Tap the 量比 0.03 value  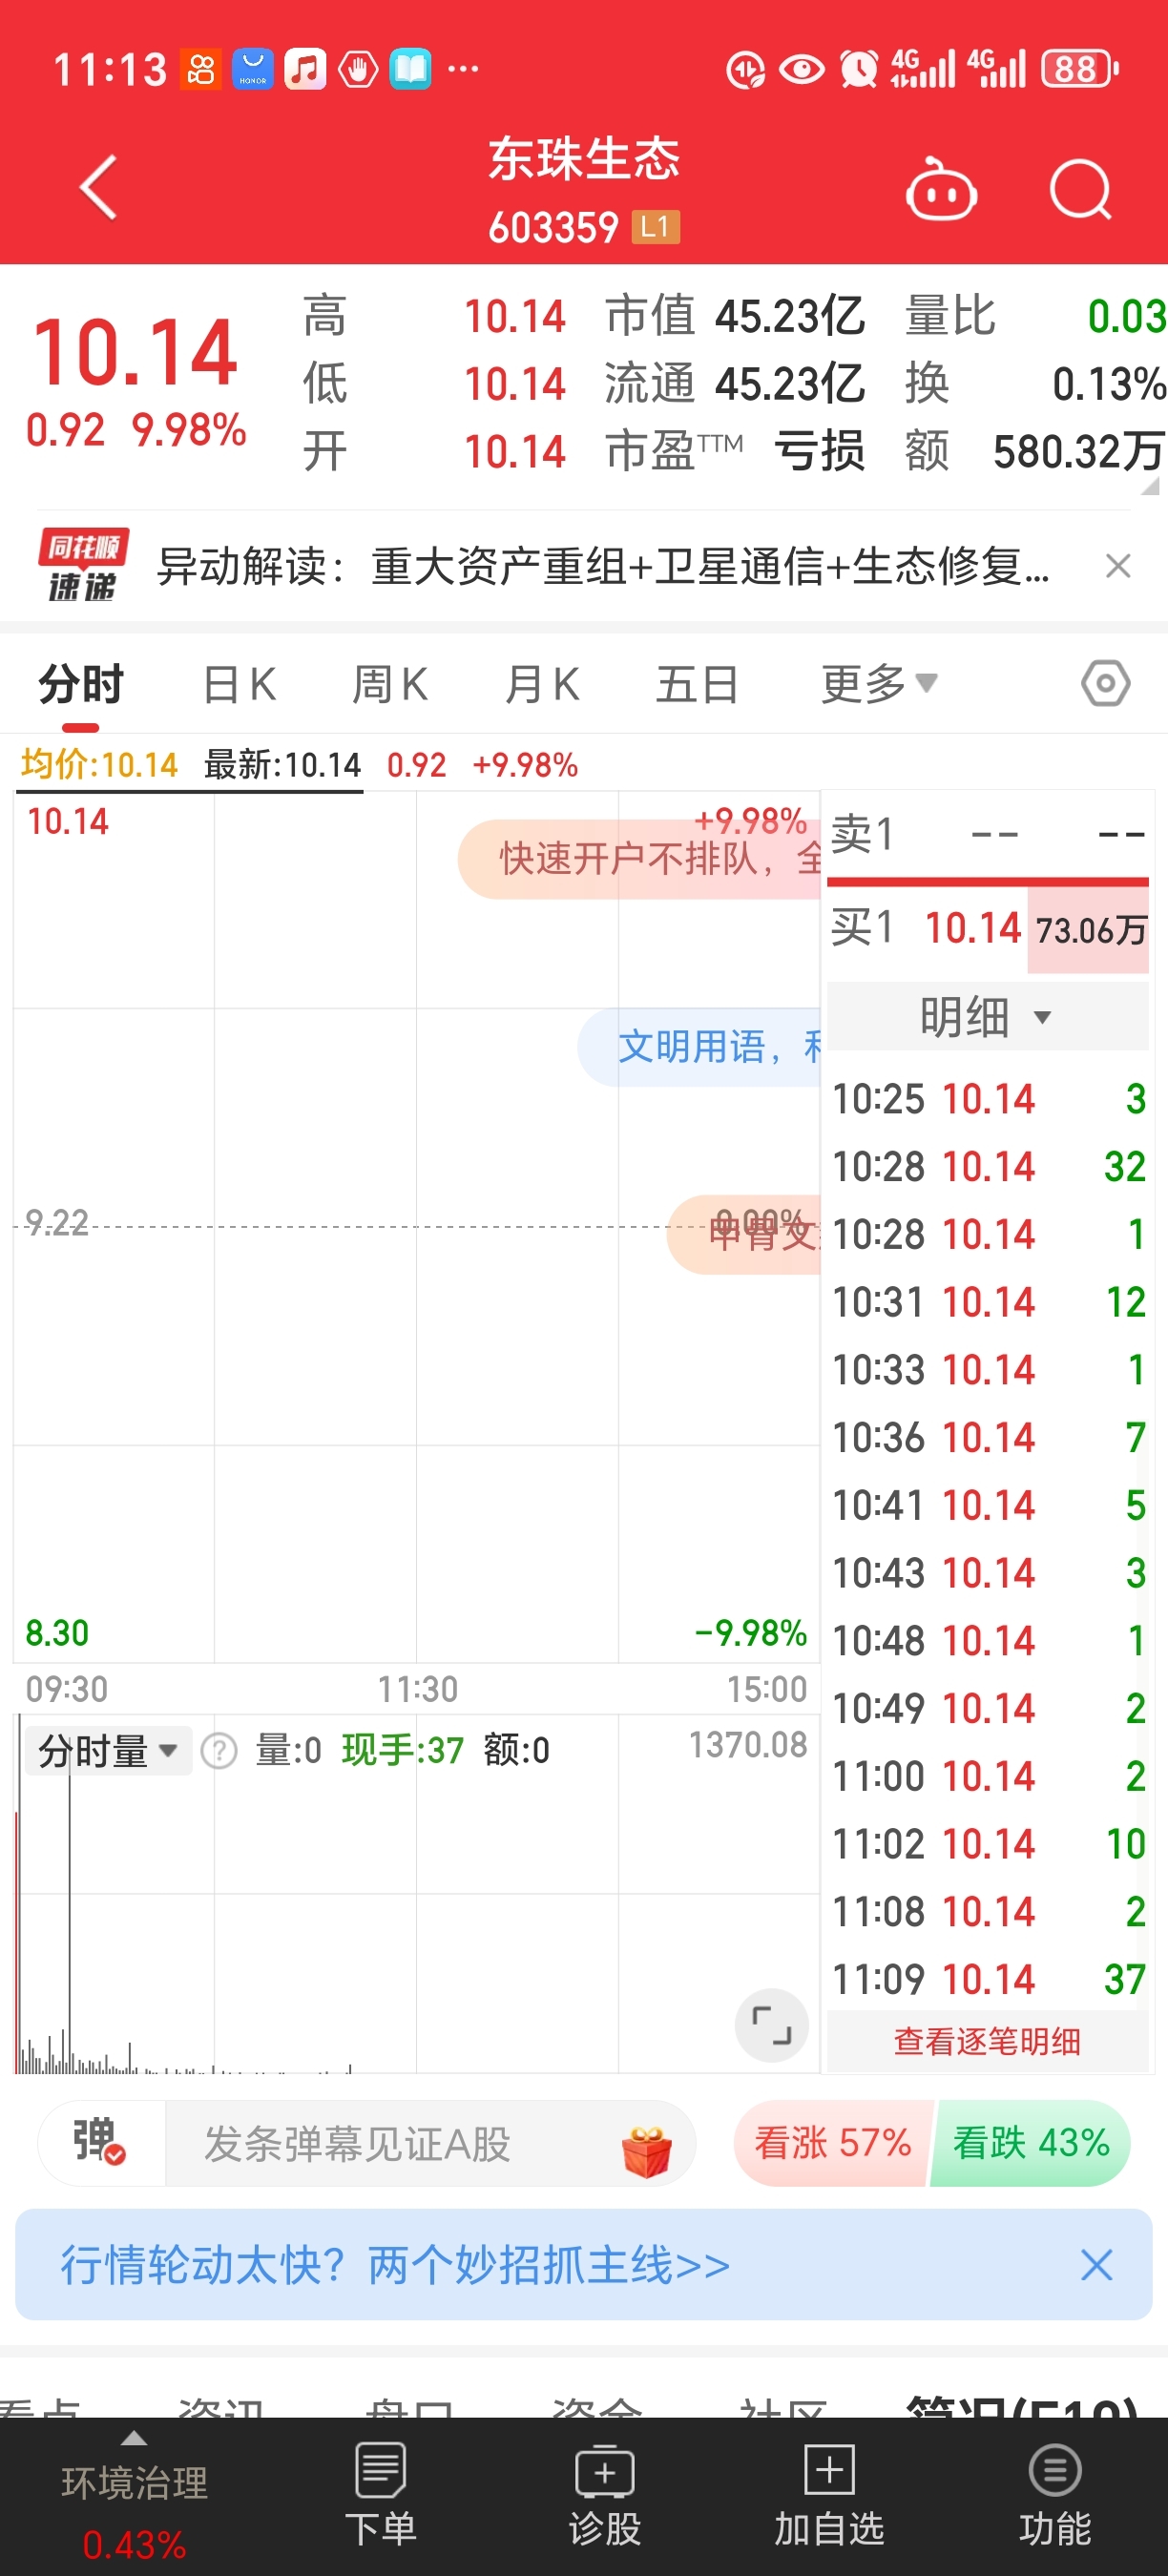point(1126,316)
